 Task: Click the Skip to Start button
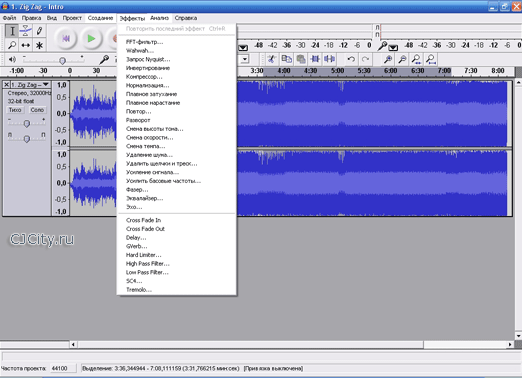(66, 39)
